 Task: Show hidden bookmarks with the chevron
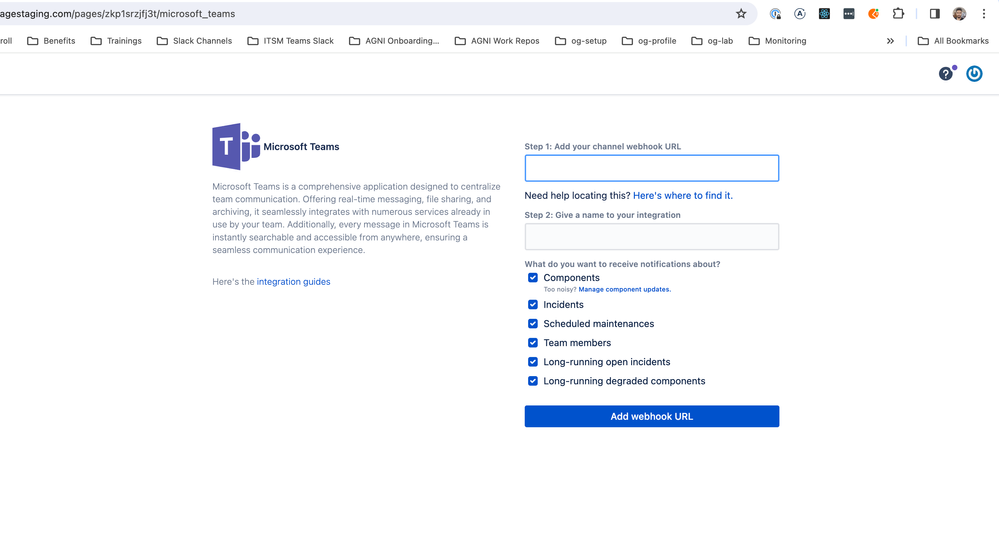[890, 41]
